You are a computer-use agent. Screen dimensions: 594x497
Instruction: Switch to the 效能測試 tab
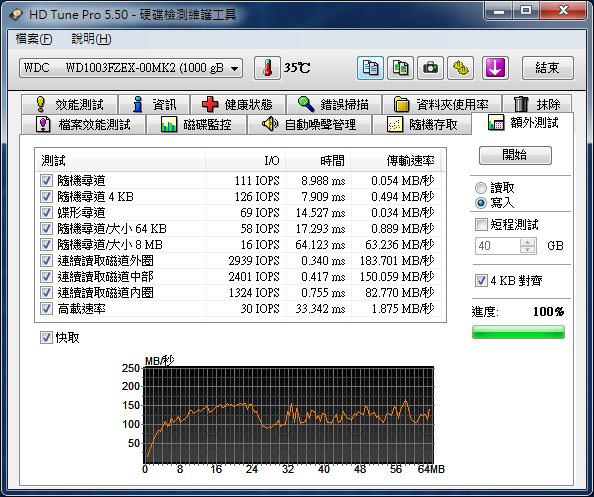(x=70, y=104)
